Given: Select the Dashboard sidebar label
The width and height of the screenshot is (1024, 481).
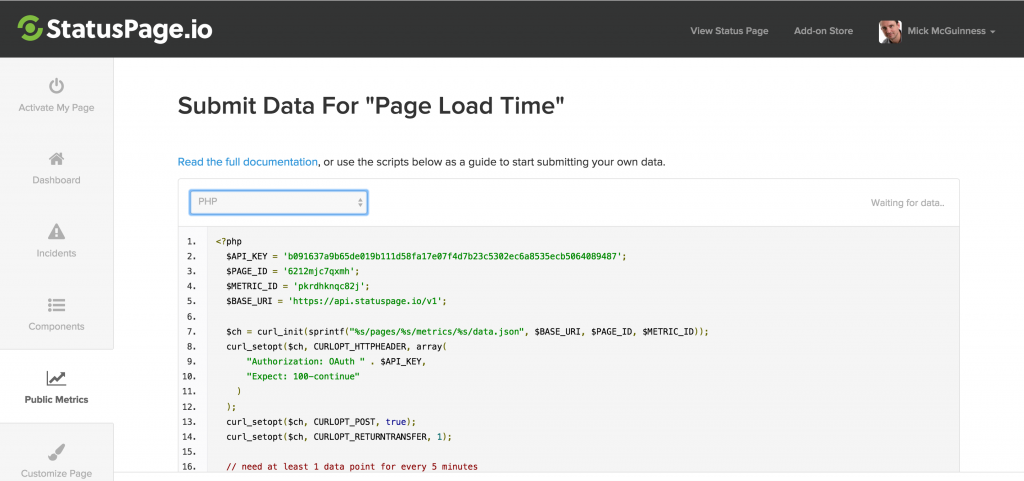Looking at the screenshot, I should coord(56,180).
